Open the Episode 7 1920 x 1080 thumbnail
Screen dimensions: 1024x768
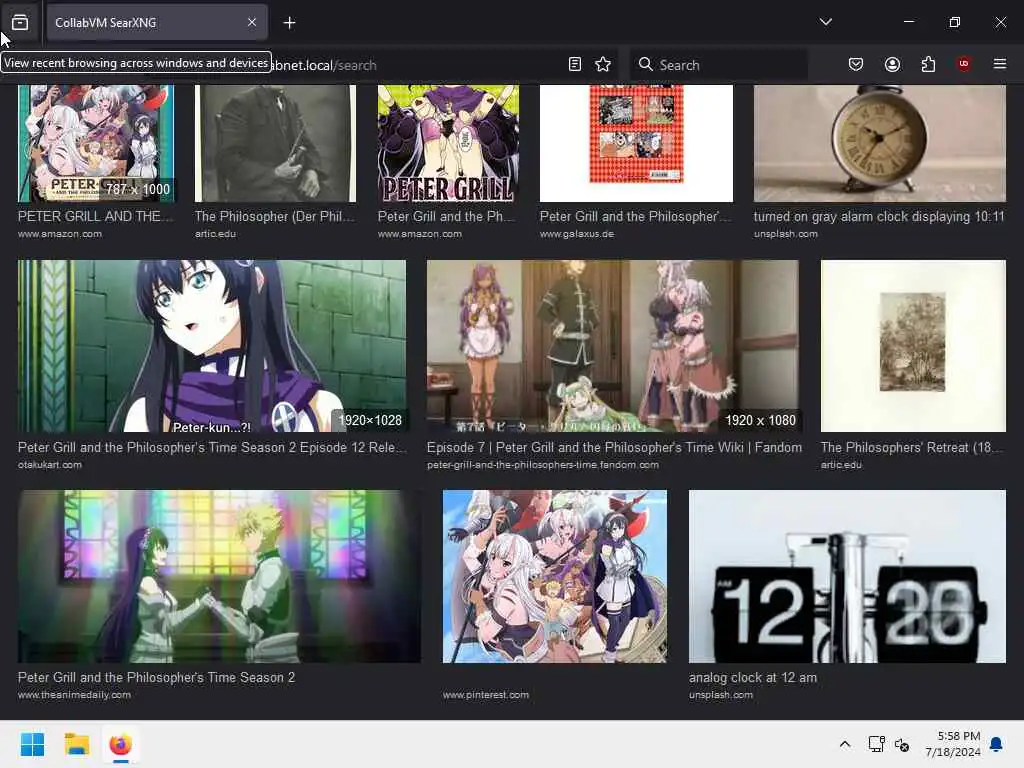tap(613, 346)
